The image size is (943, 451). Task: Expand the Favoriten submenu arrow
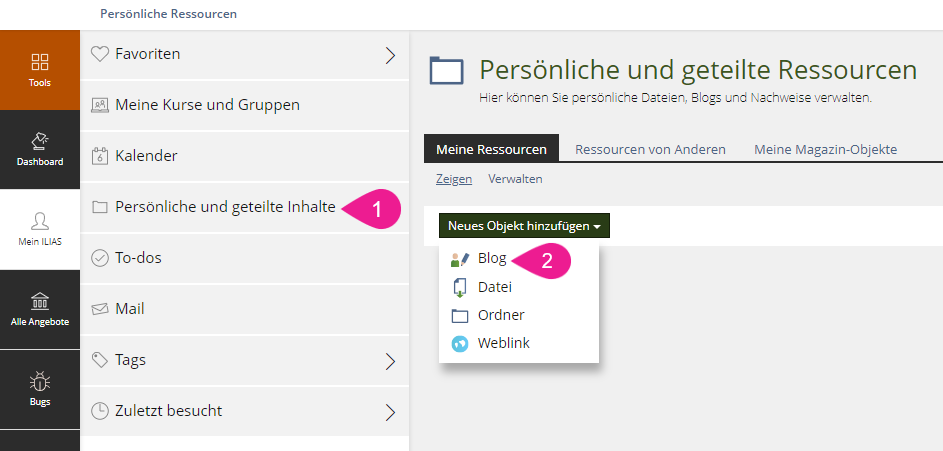click(x=390, y=55)
